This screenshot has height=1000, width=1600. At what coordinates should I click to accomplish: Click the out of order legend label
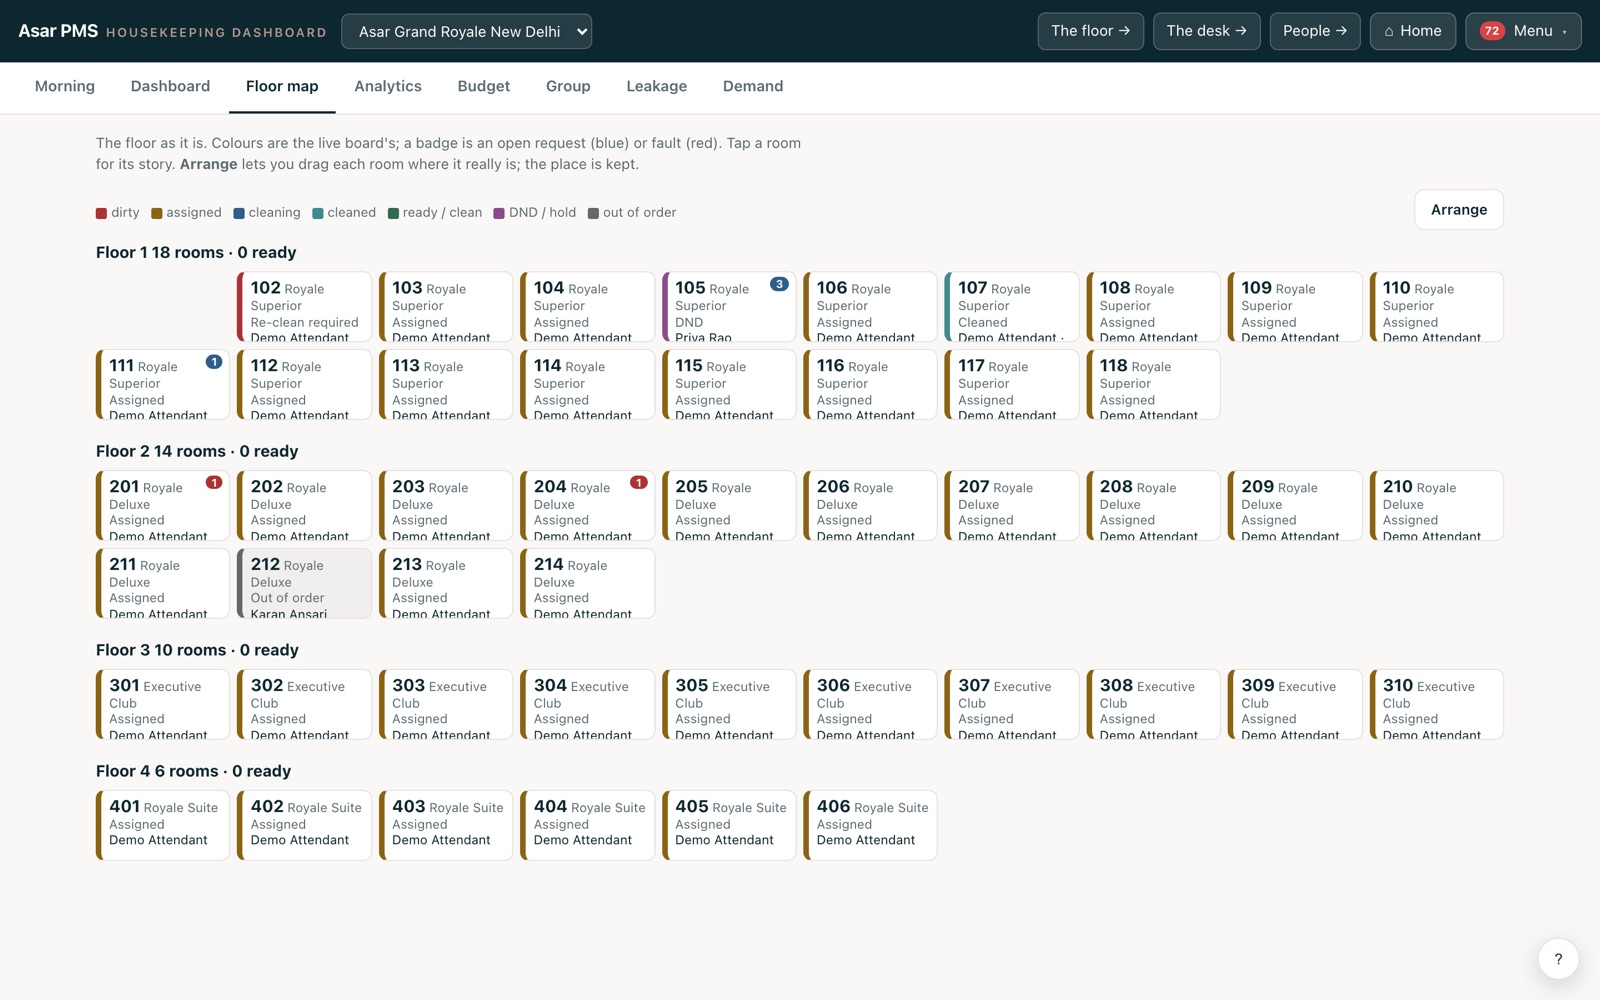tap(639, 213)
